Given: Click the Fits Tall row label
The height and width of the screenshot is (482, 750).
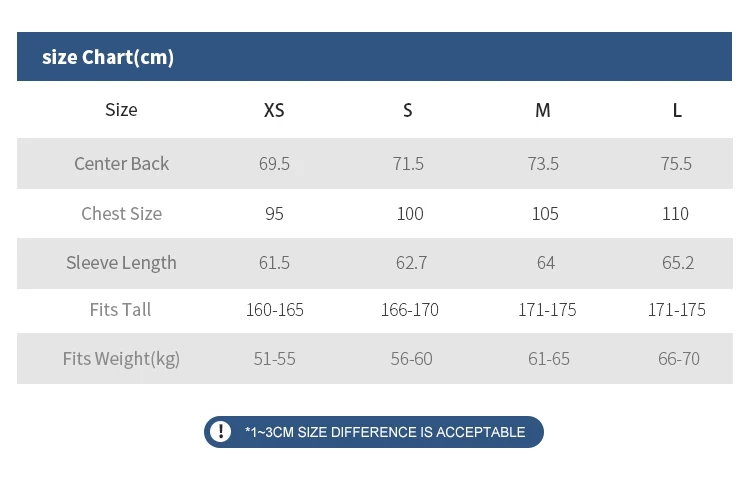Looking at the screenshot, I should [121, 309].
